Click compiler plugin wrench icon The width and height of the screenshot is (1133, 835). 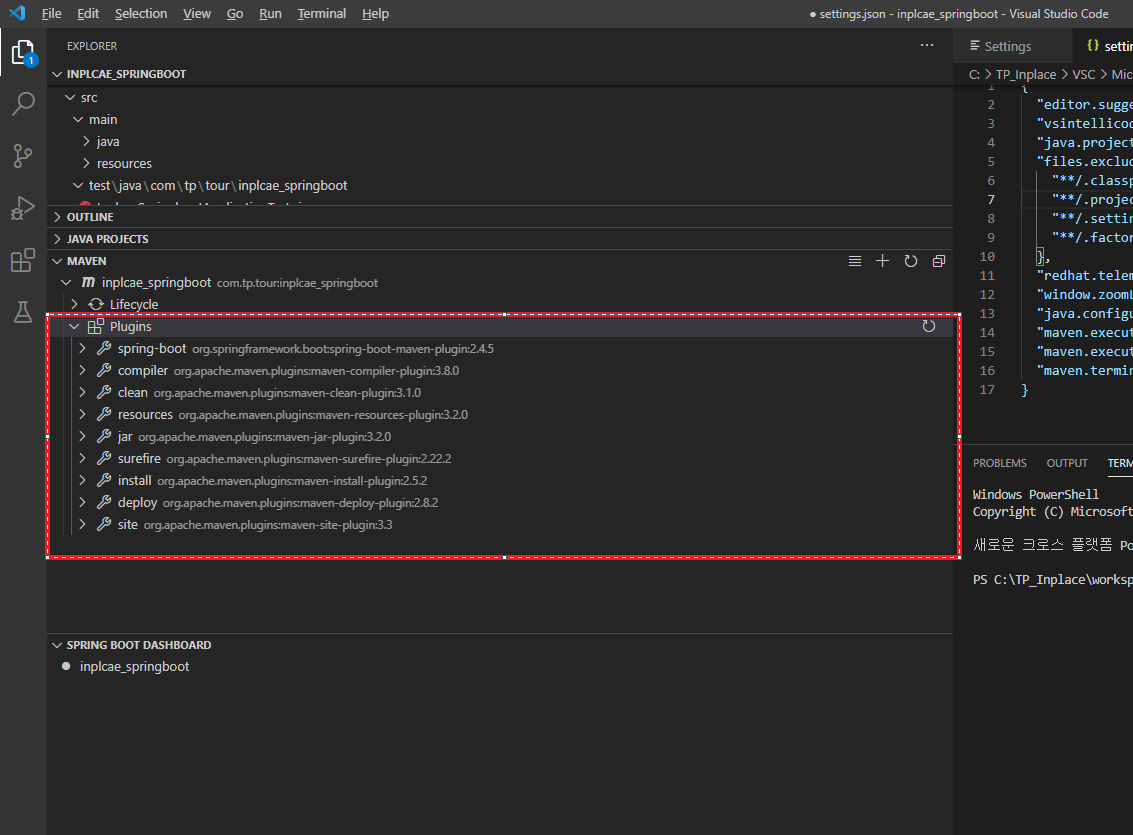(104, 371)
